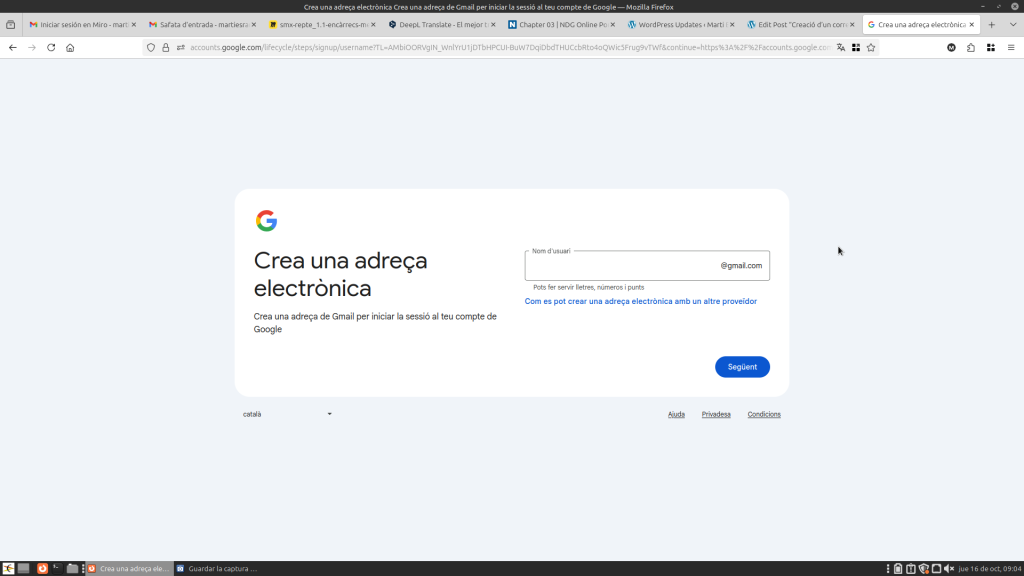Open the Firefox hamburger menu
The image size is (1024, 576).
click(1011, 47)
